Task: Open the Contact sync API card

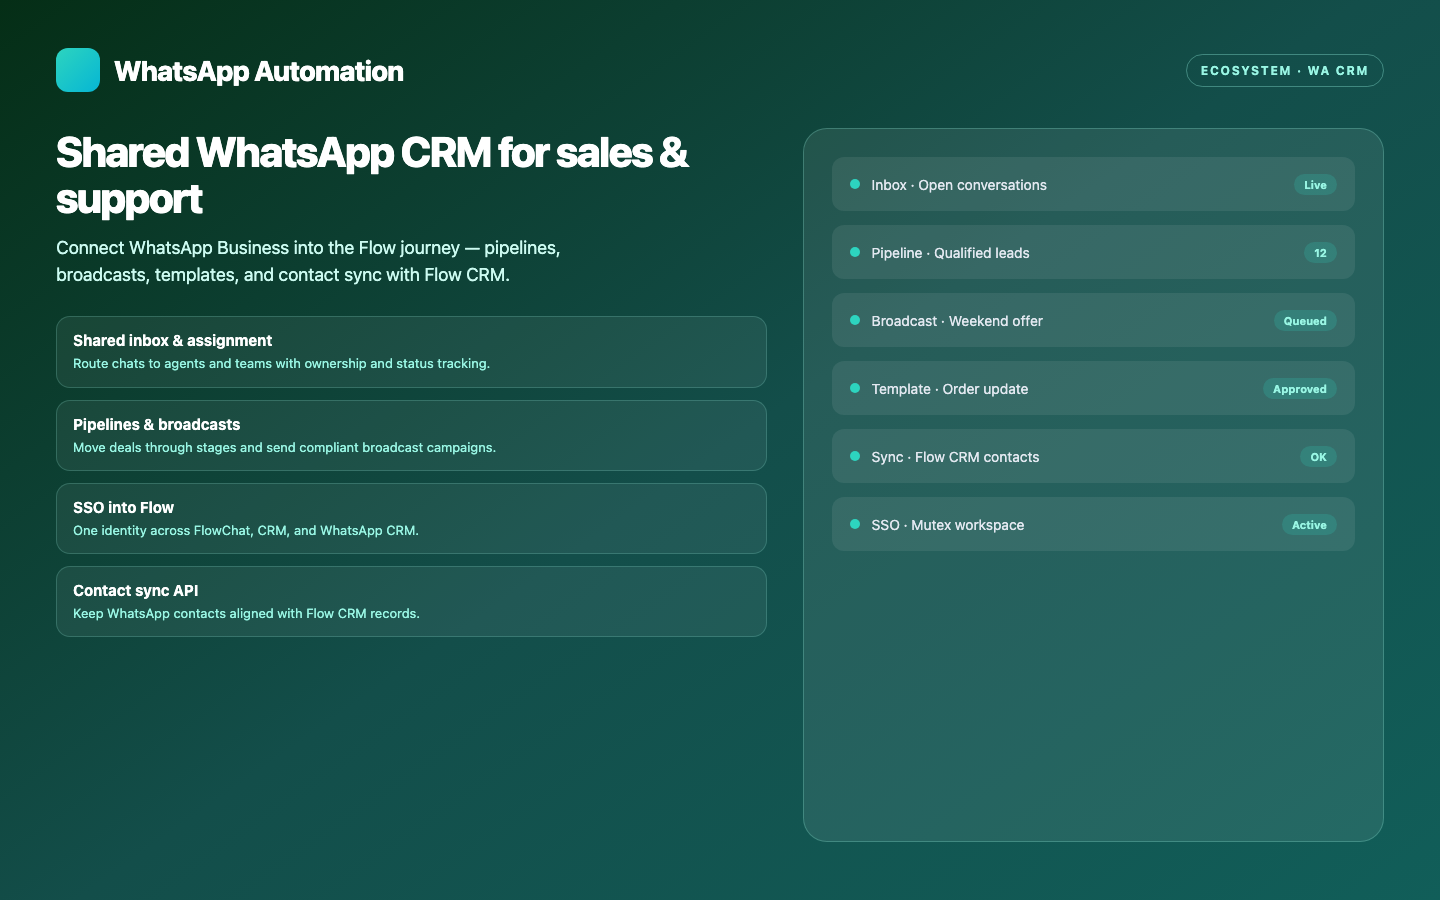Action: tap(411, 602)
